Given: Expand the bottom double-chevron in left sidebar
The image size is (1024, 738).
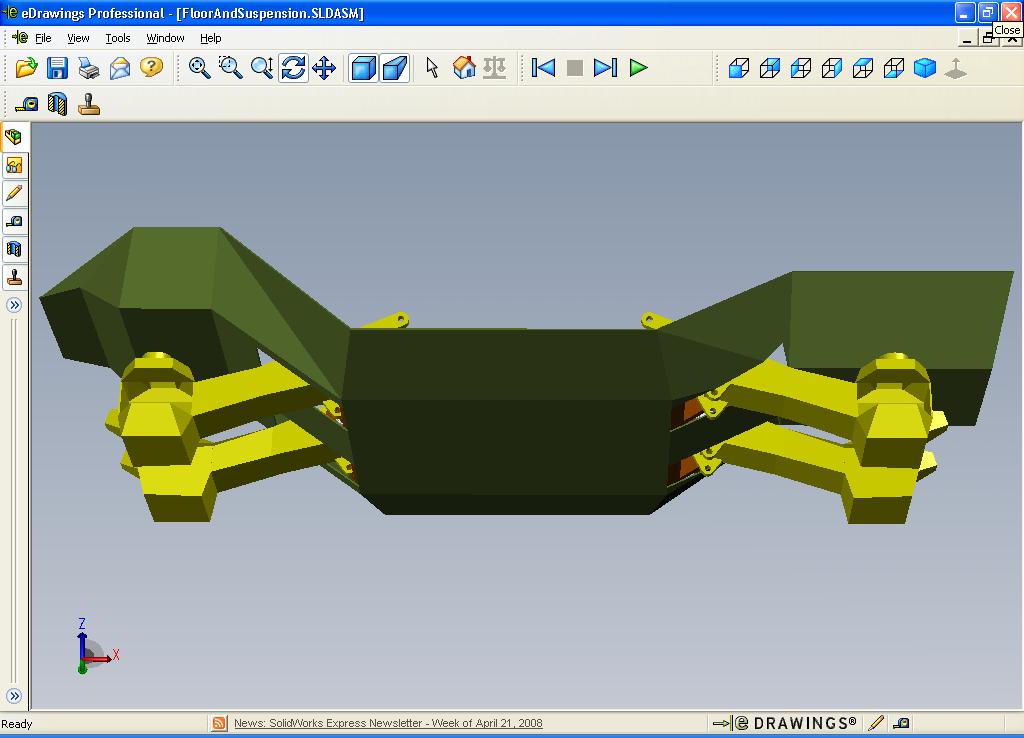Looking at the screenshot, I should click(x=14, y=696).
